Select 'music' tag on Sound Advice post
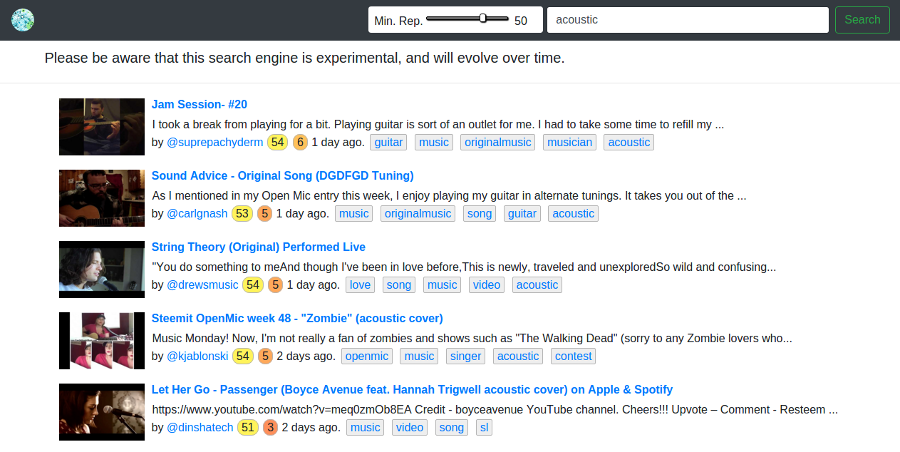900x452 pixels. [x=354, y=214]
